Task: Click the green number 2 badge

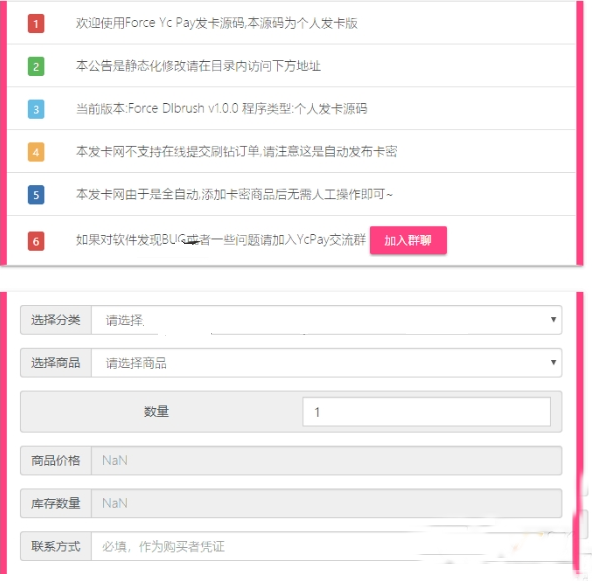Action: [36, 66]
